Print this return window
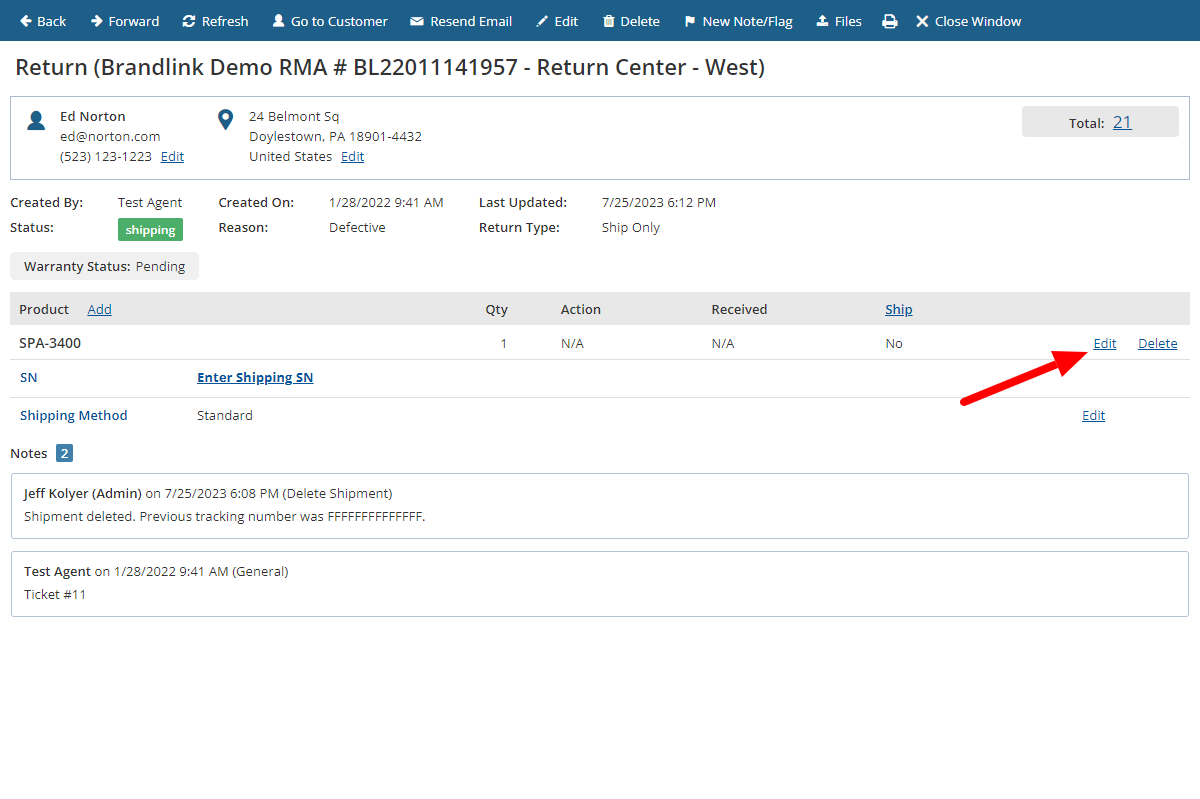Image resolution: width=1200 pixels, height=799 pixels. (x=890, y=20)
